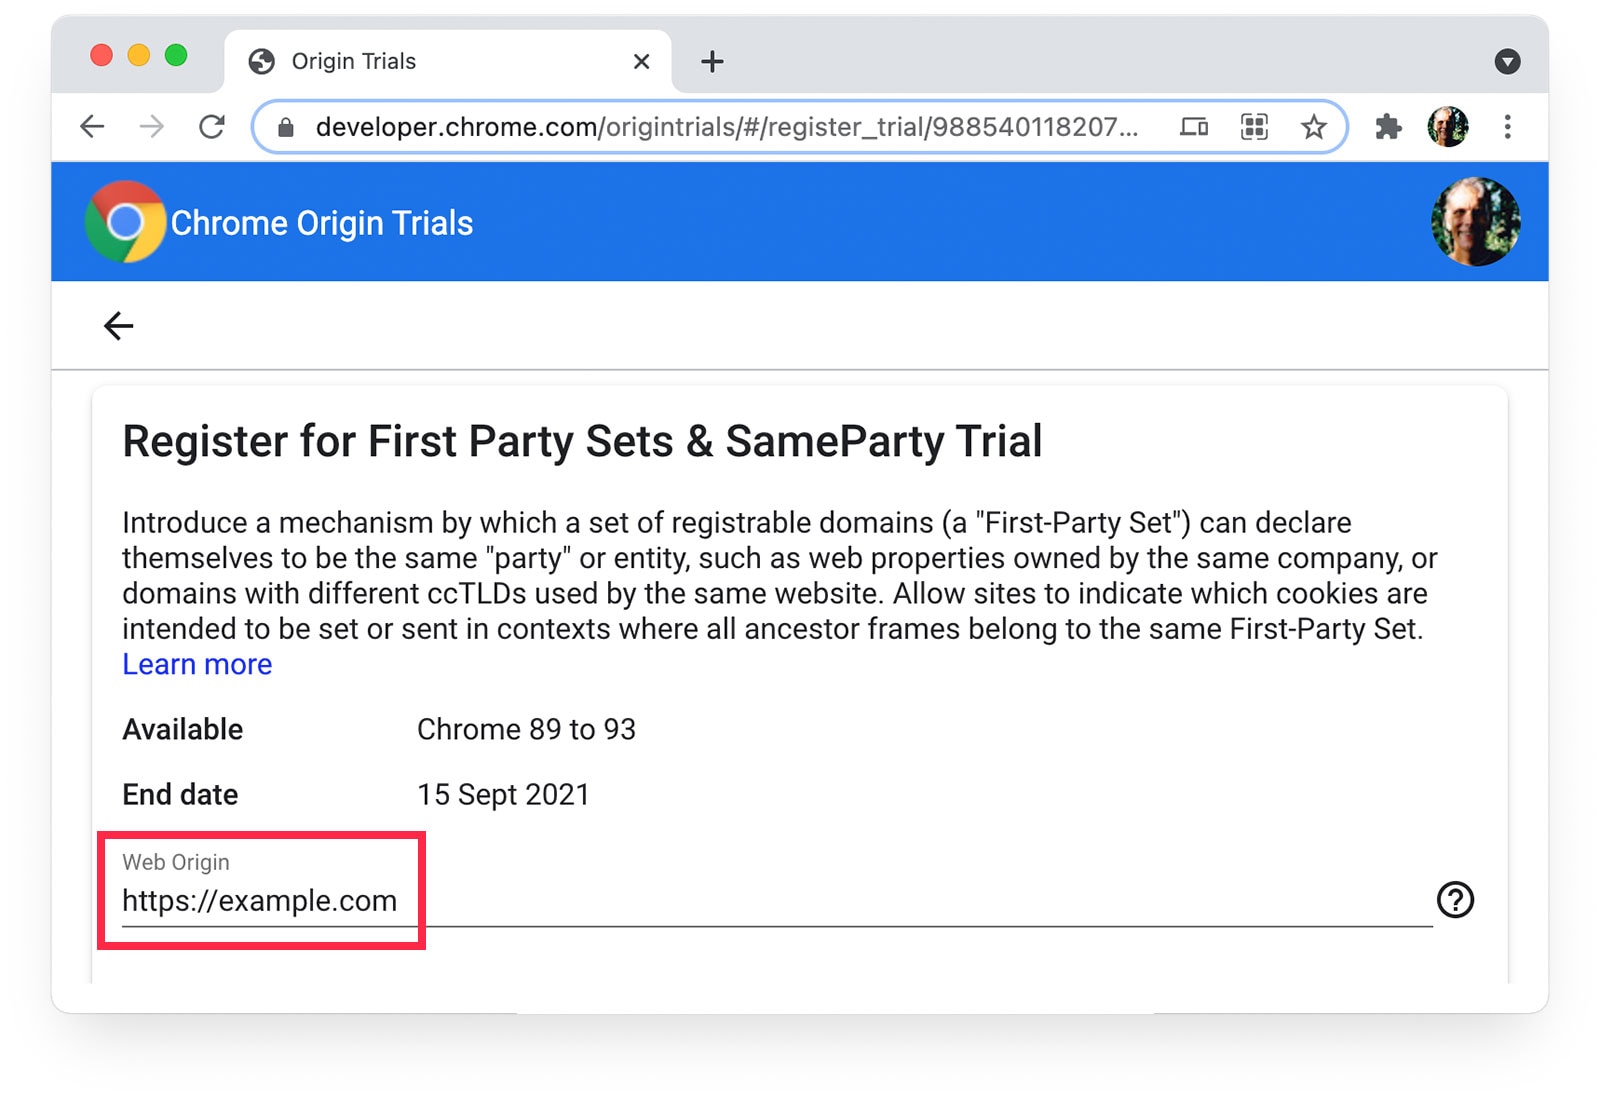Click the Web Origin help question icon

tap(1455, 900)
